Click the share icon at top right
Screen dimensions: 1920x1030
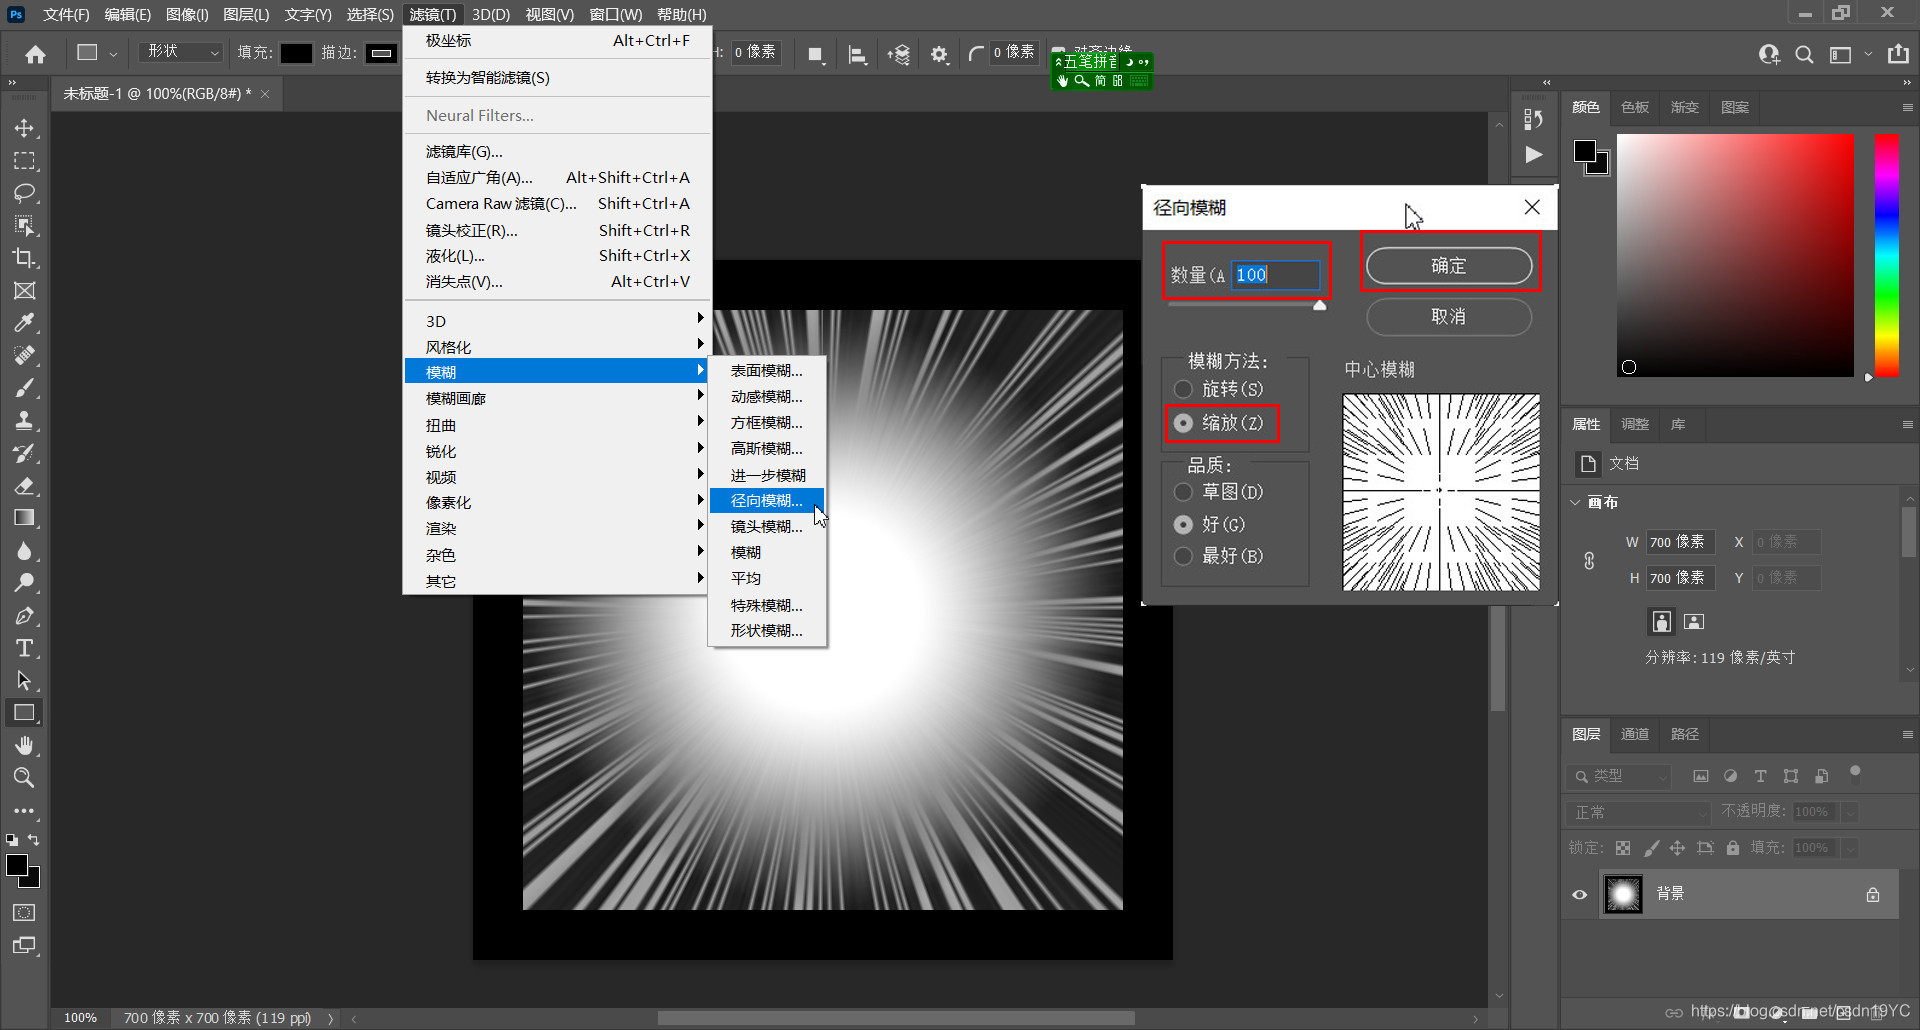(1898, 54)
